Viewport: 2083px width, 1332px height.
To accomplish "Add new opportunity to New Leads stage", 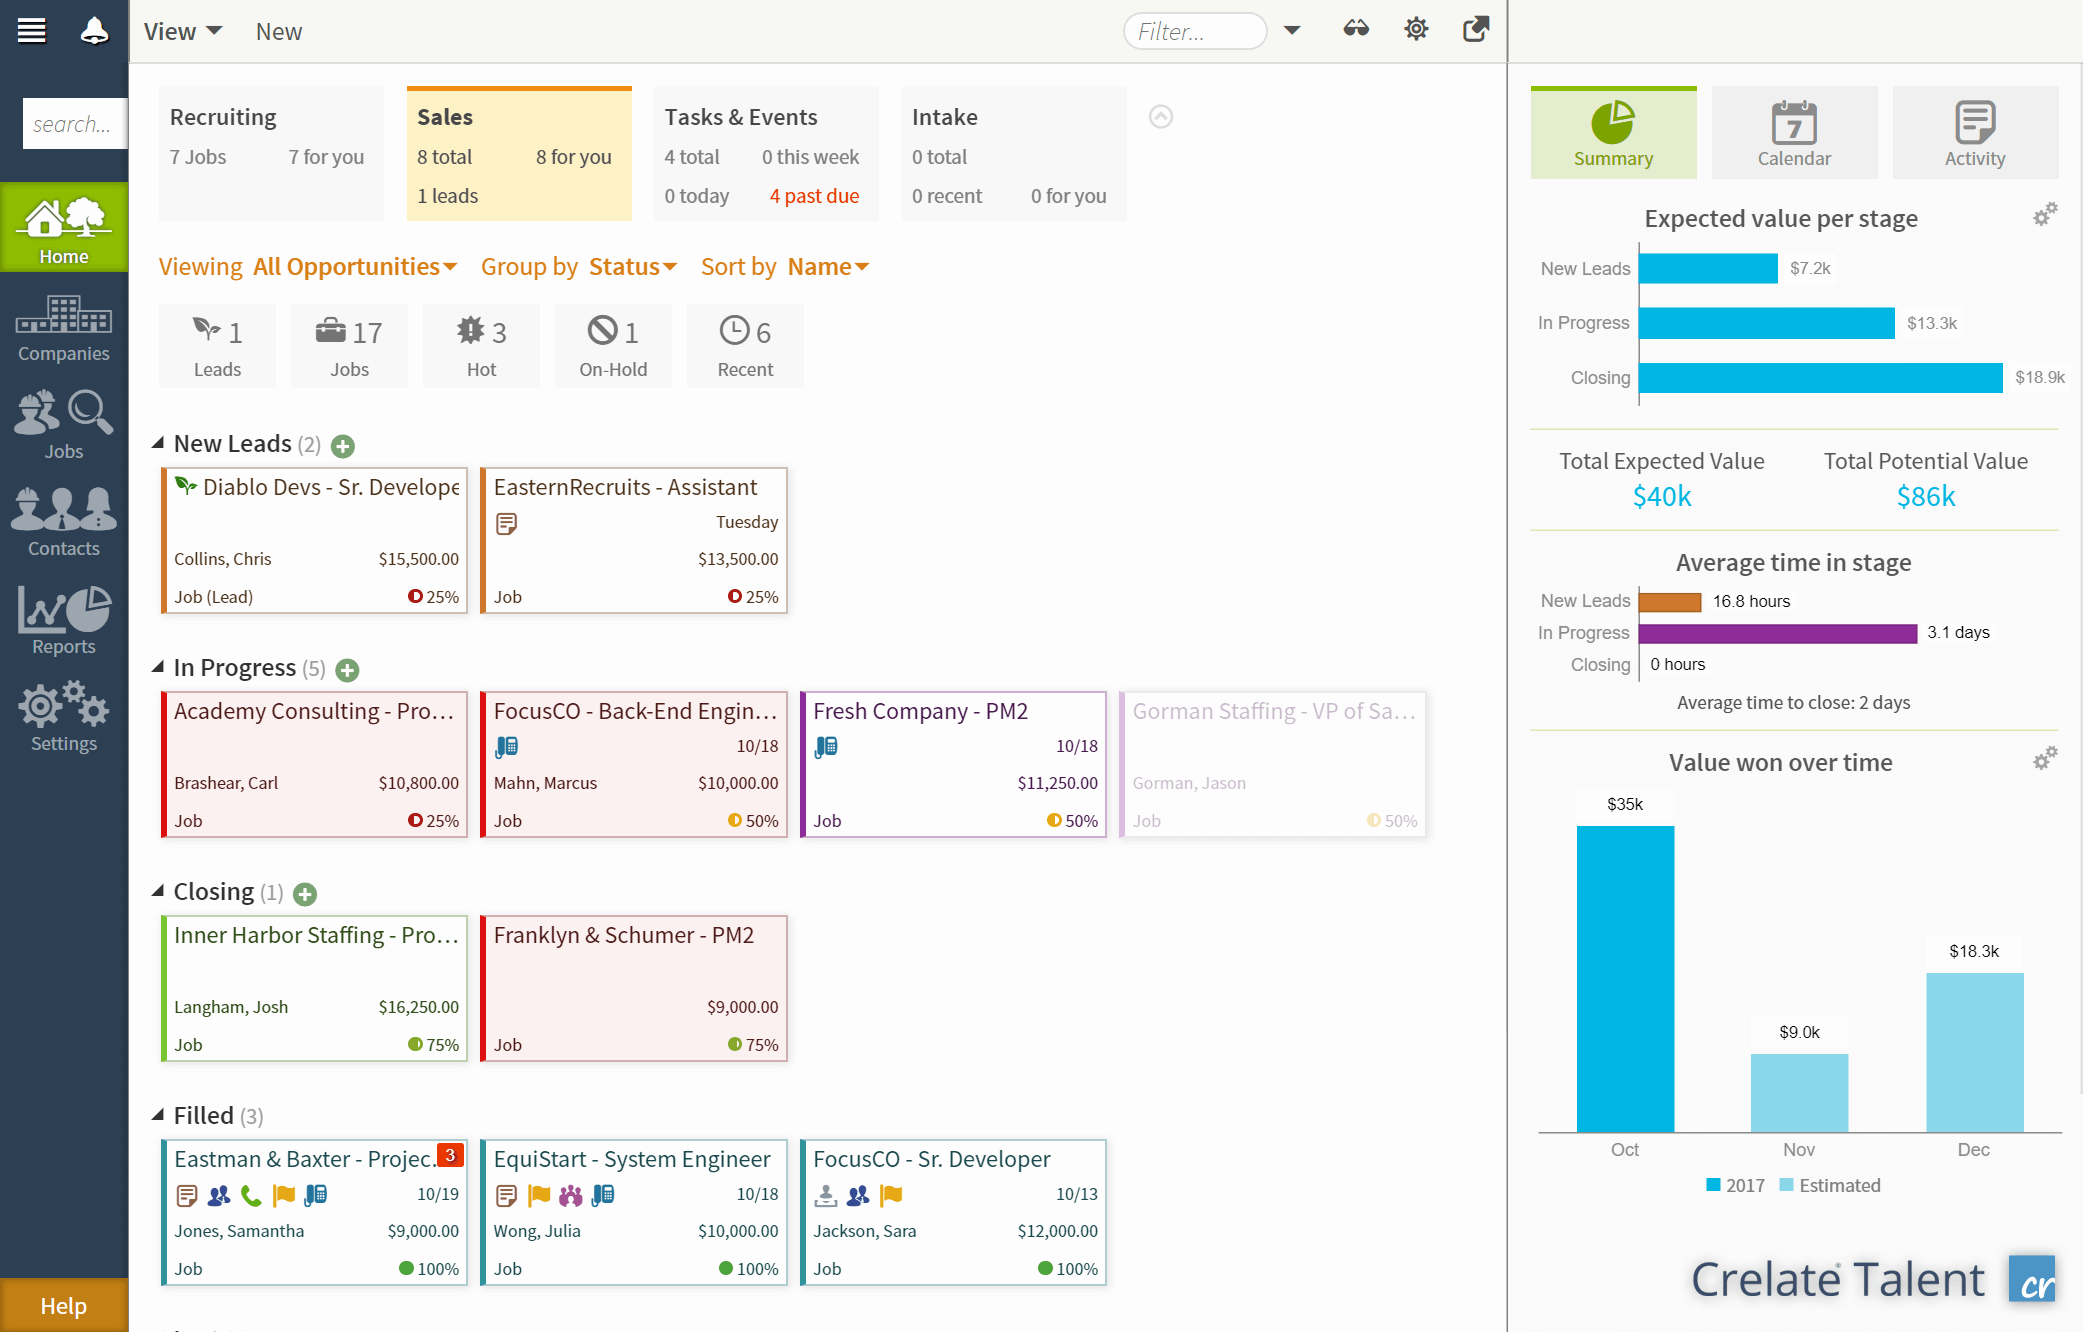I will click(343, 446).
